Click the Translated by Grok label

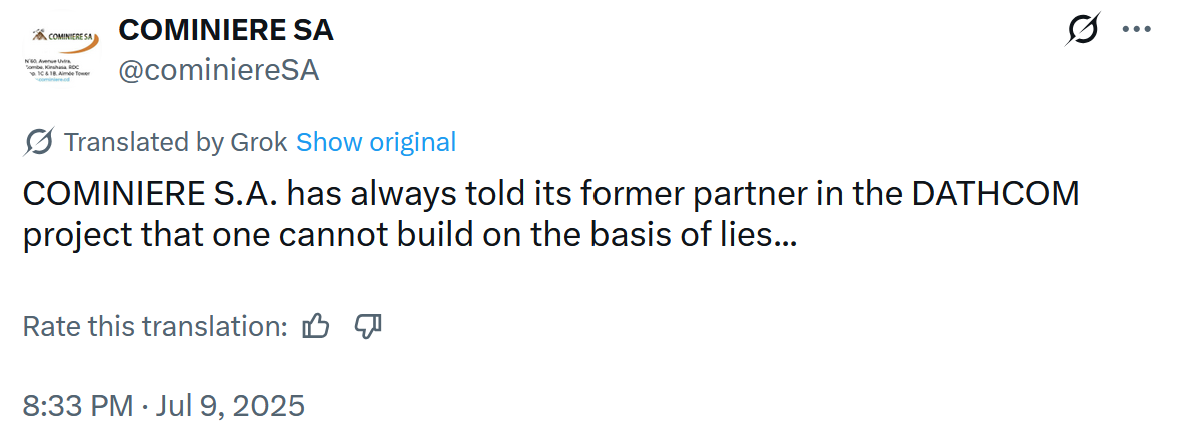point(176,142)
